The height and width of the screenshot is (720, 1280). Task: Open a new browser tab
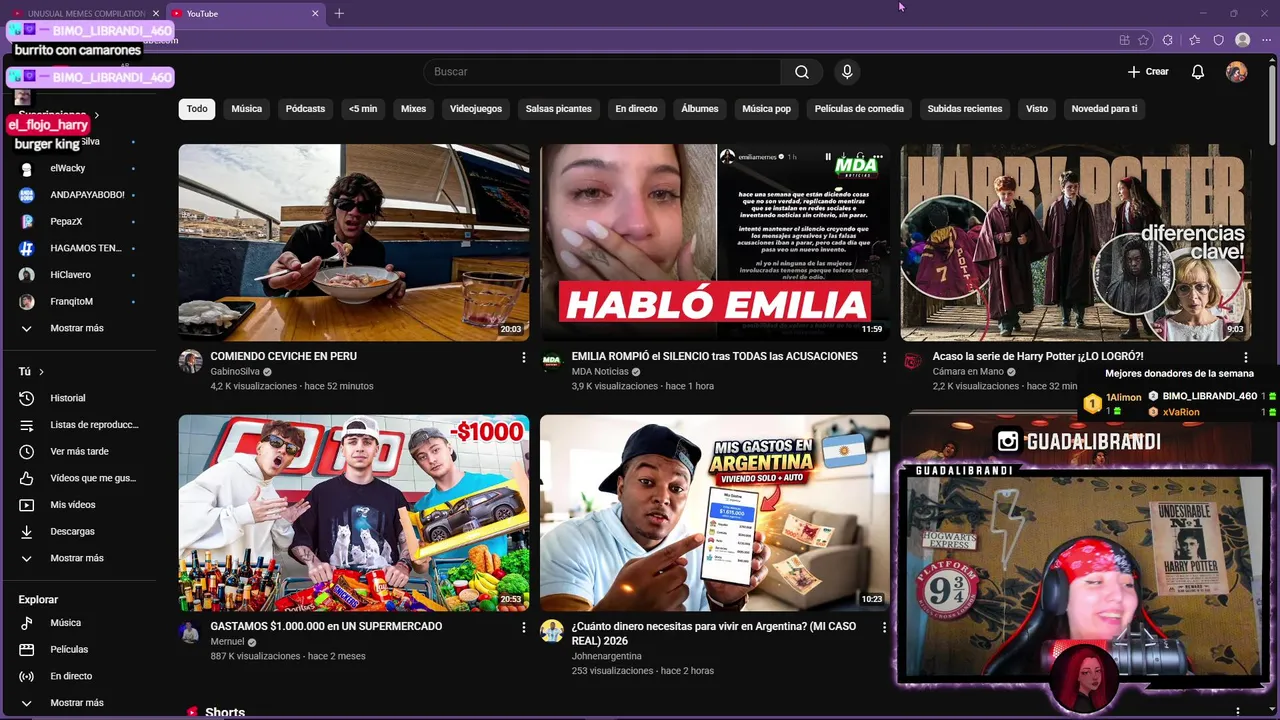click(x=339, y=13)
